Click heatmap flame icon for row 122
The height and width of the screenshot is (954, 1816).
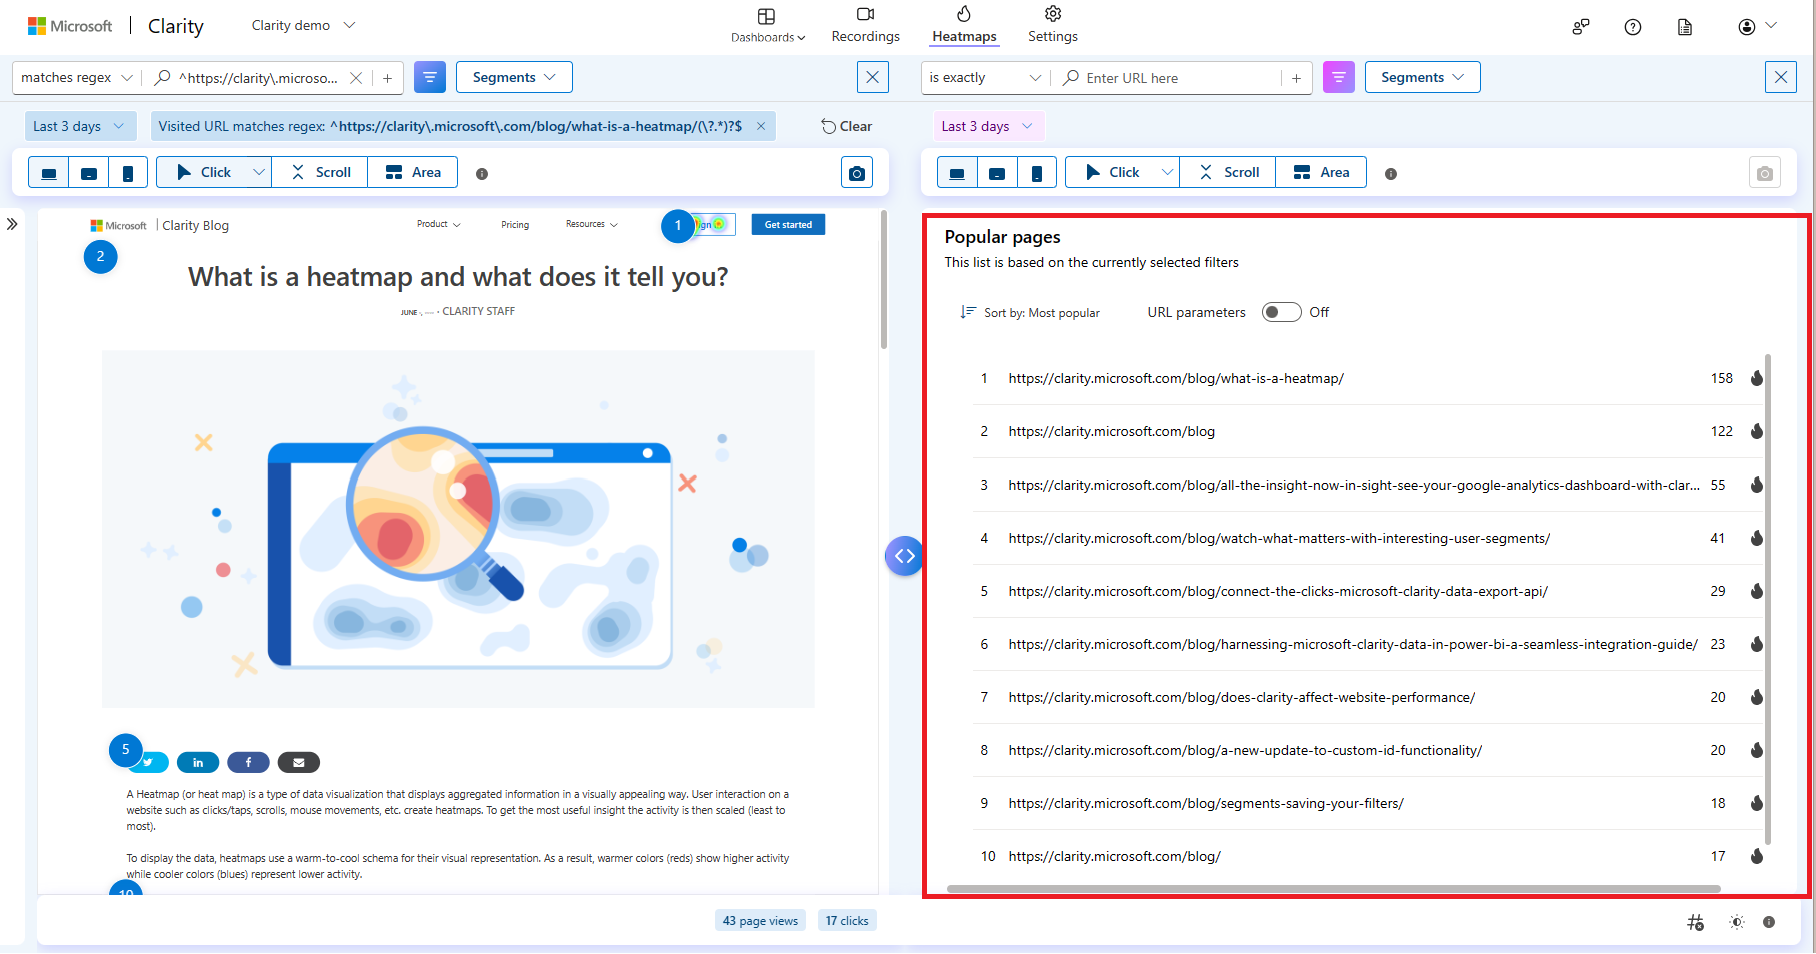(x=1756, y=431)
